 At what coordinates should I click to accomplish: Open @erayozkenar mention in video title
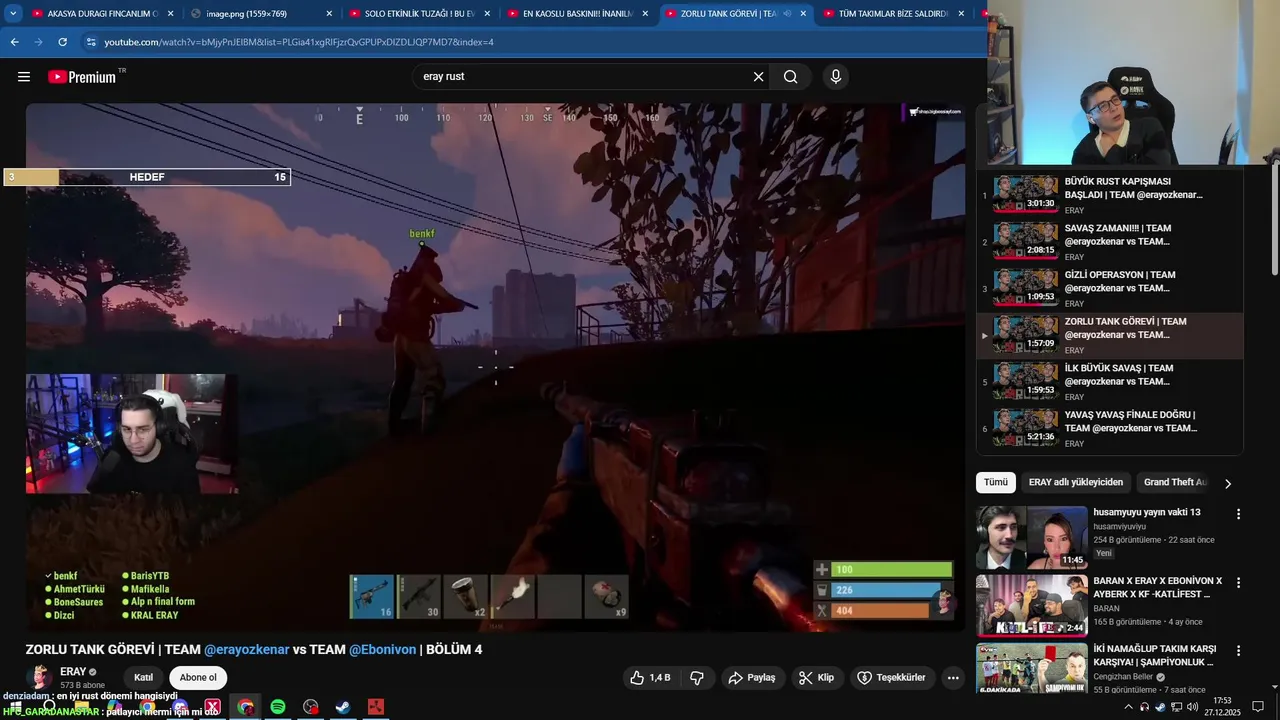pyautogui.click(x=246, y=650)
